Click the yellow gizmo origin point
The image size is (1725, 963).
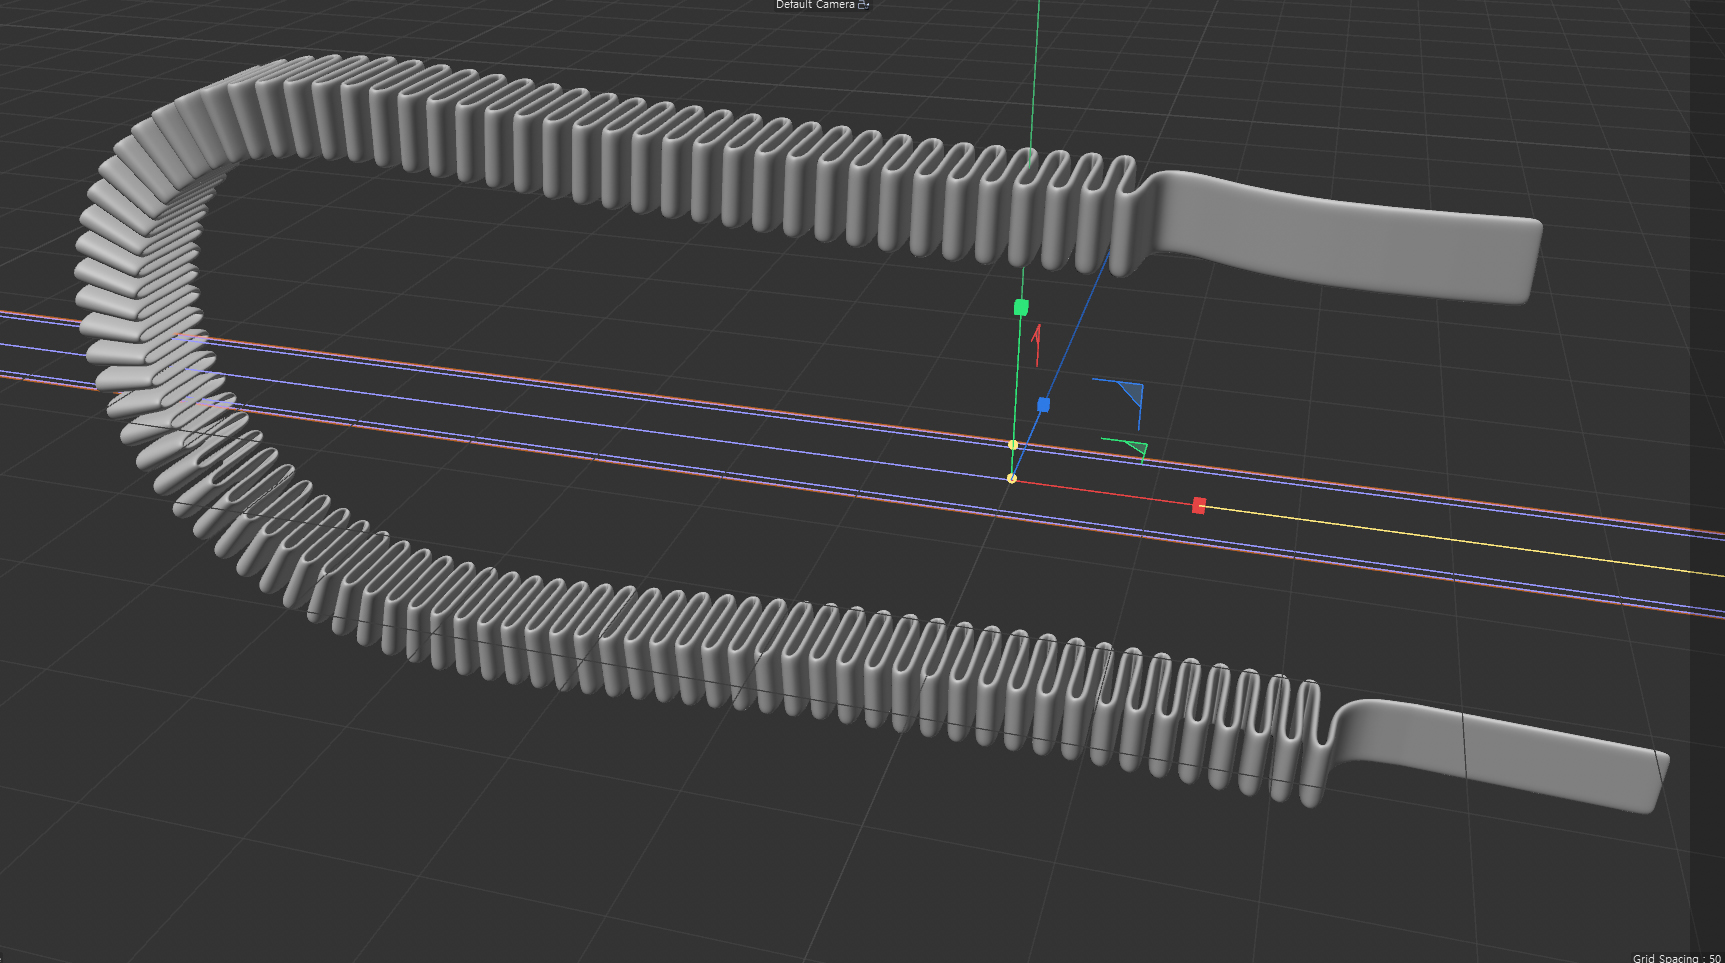point(1012,479)
